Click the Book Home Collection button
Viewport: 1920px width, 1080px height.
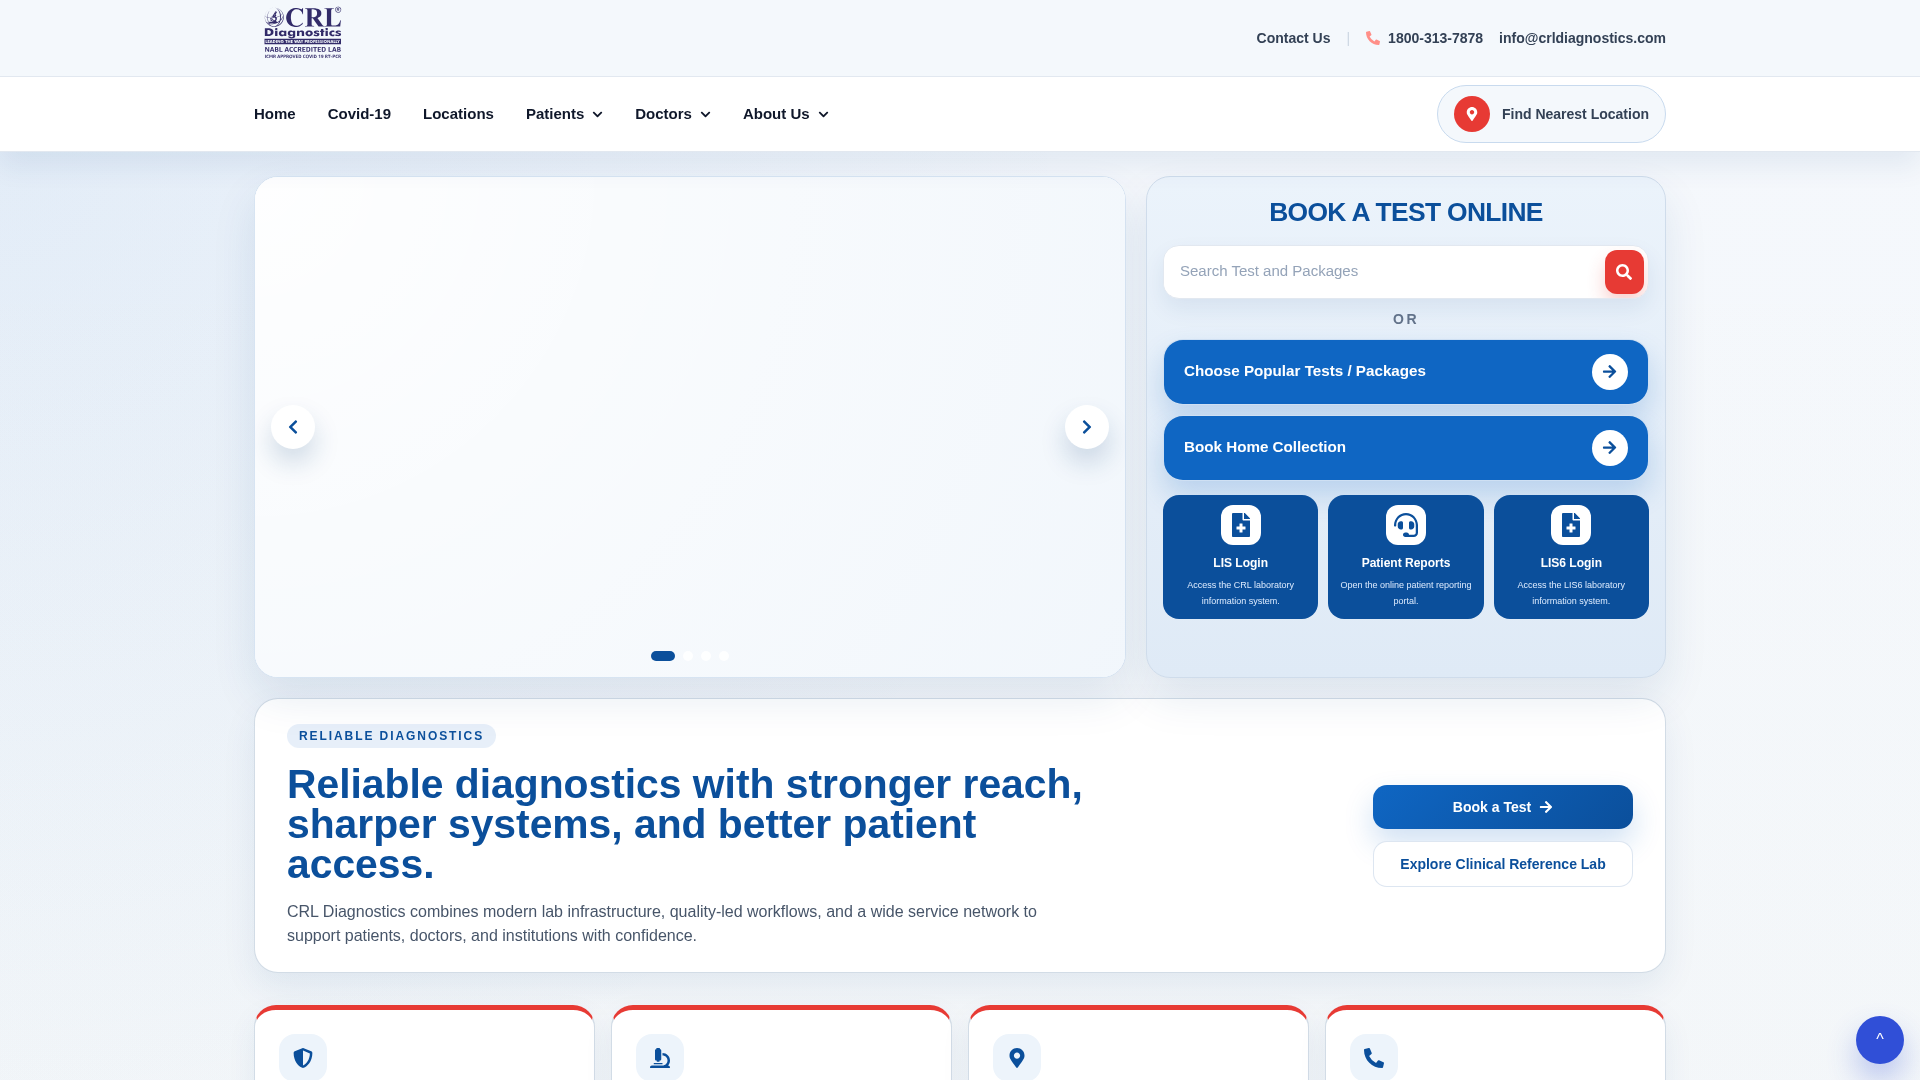(1405, 447)
